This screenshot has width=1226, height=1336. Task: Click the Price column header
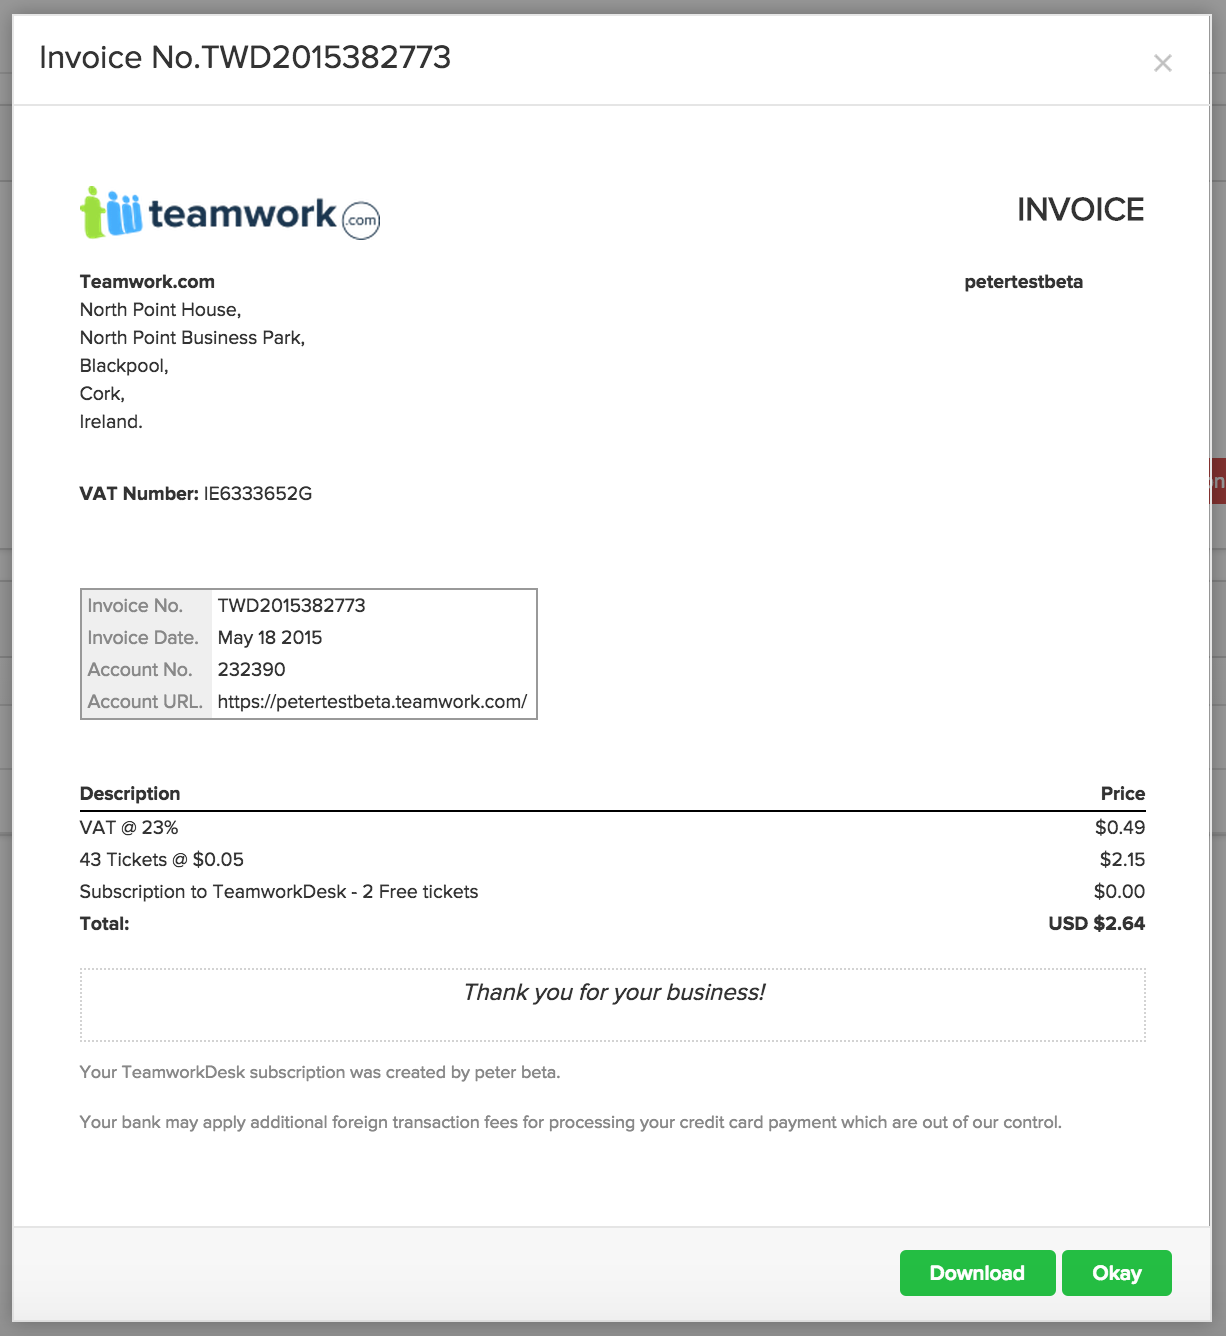tap(1123, 794)
